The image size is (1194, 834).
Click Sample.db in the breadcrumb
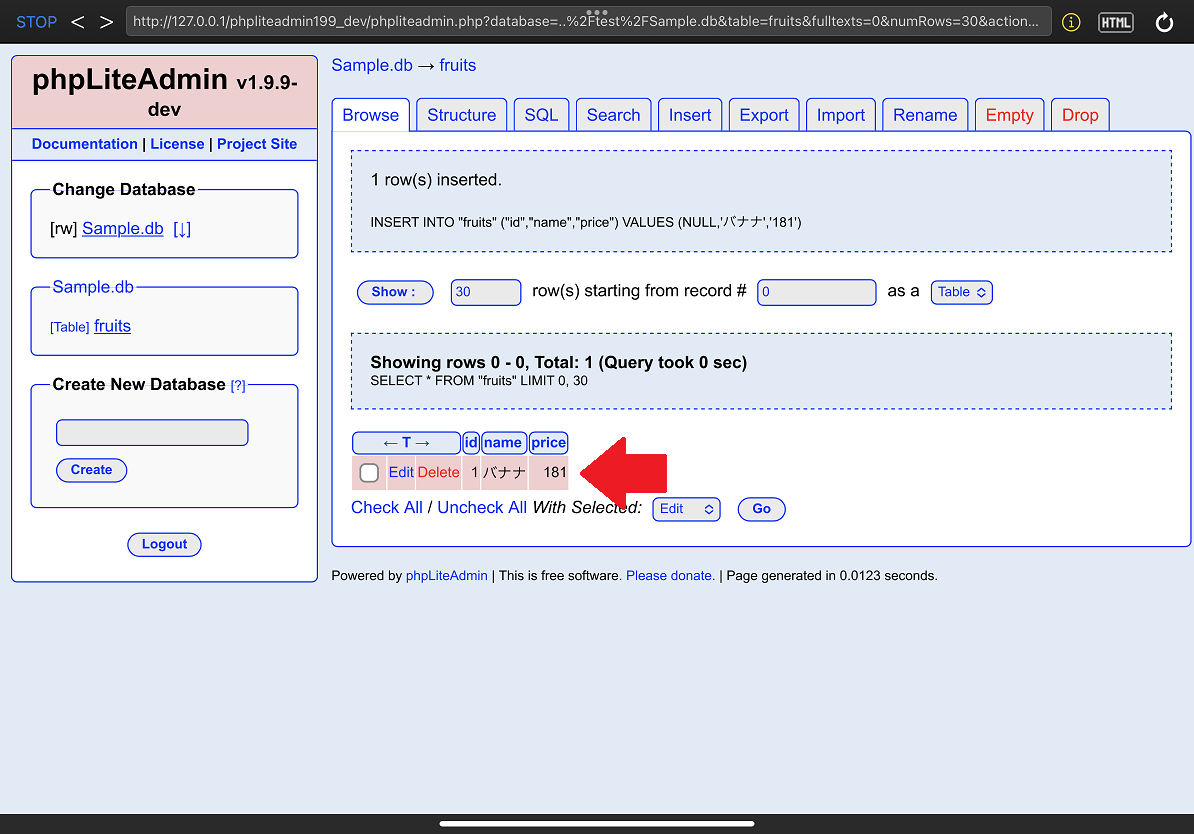coord(372,66)
